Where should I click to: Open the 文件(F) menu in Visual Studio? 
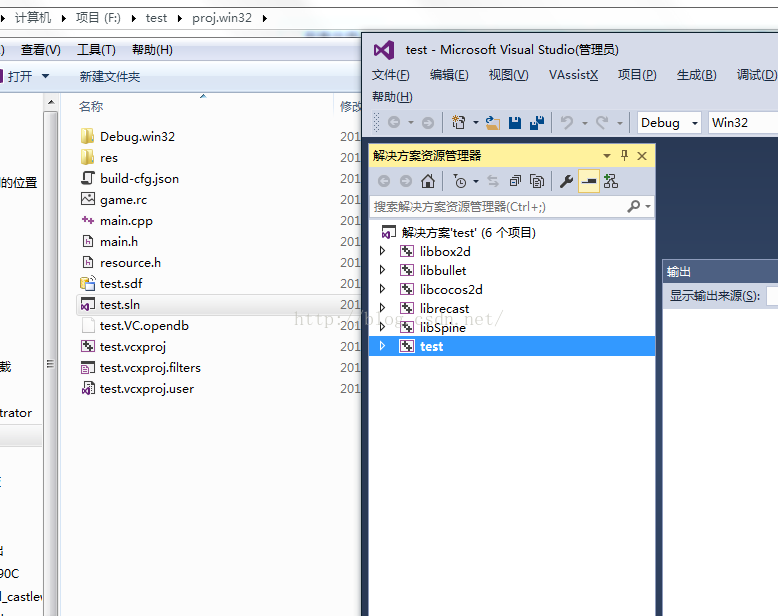point(390,75)
